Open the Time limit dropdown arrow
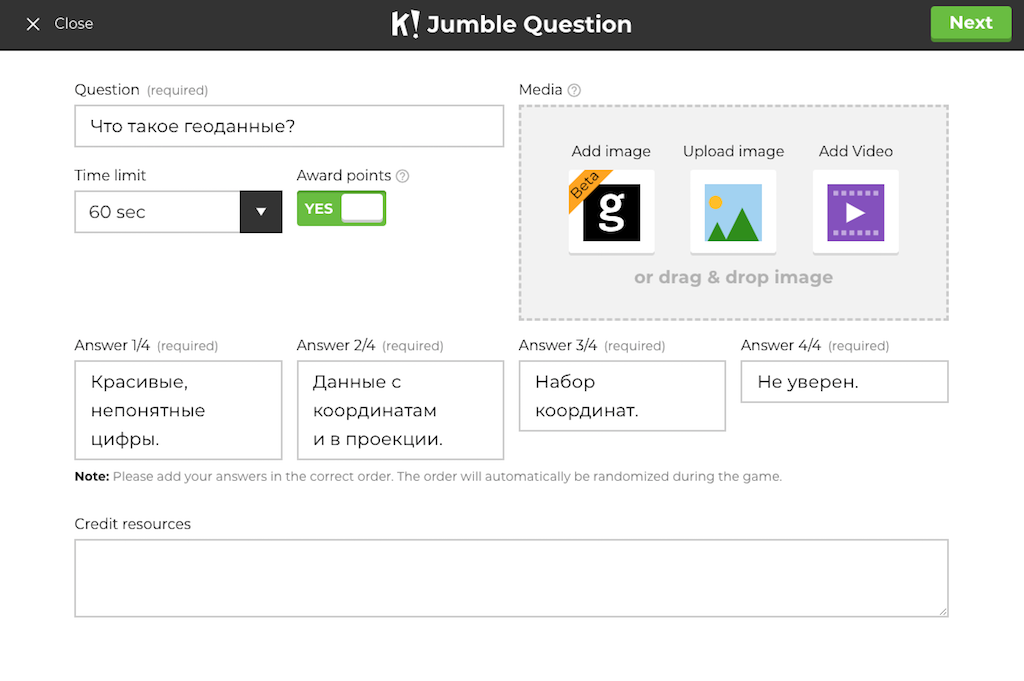This screenshot has height=681, width=1024. point(261,212)
